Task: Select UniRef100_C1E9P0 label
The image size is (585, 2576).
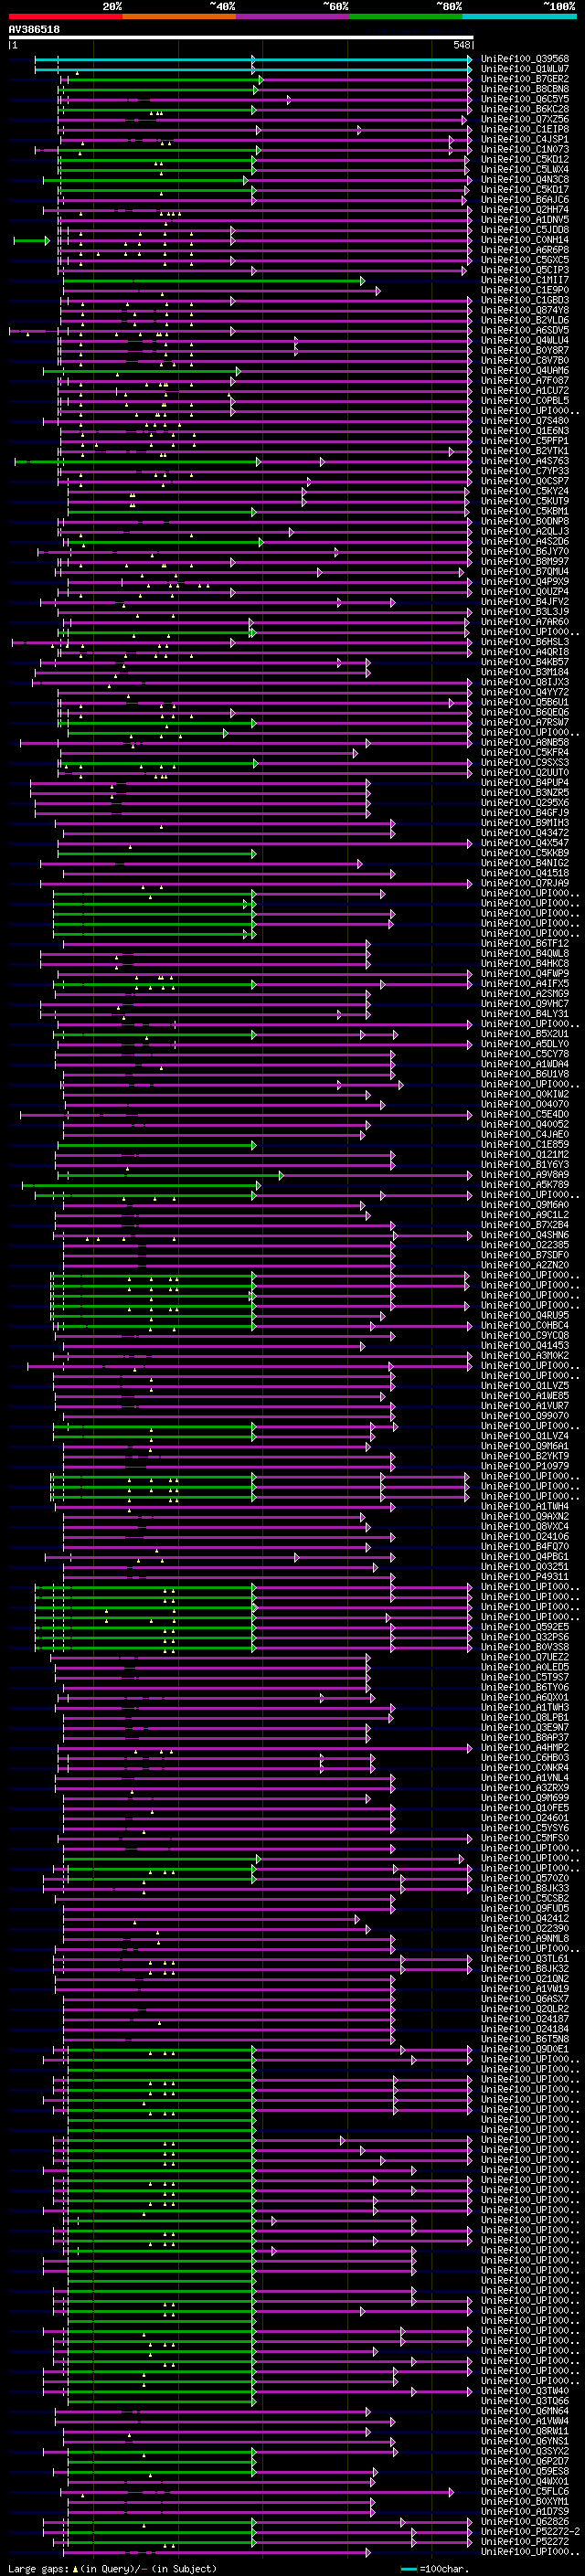Action: [524, 290]
